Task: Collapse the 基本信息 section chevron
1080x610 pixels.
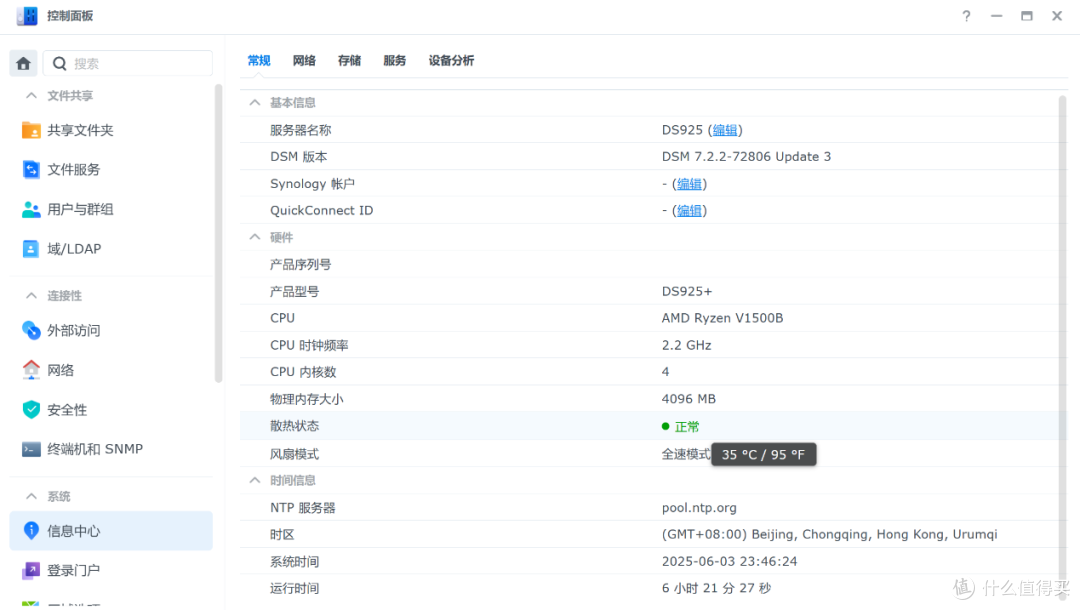Action: coord(255,103)
